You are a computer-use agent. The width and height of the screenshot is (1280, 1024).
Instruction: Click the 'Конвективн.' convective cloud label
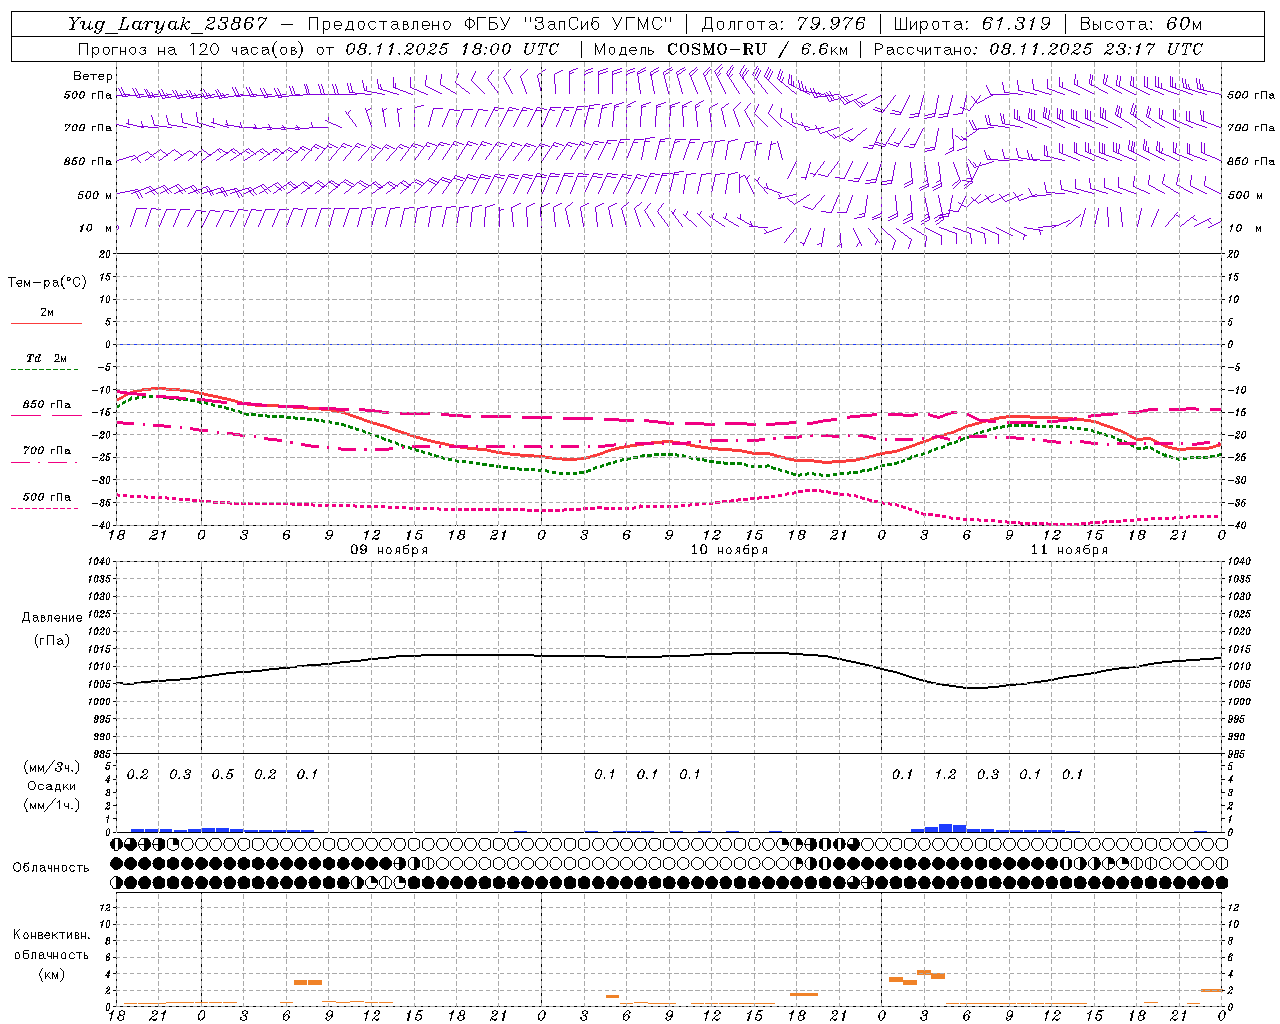(51, 936)
